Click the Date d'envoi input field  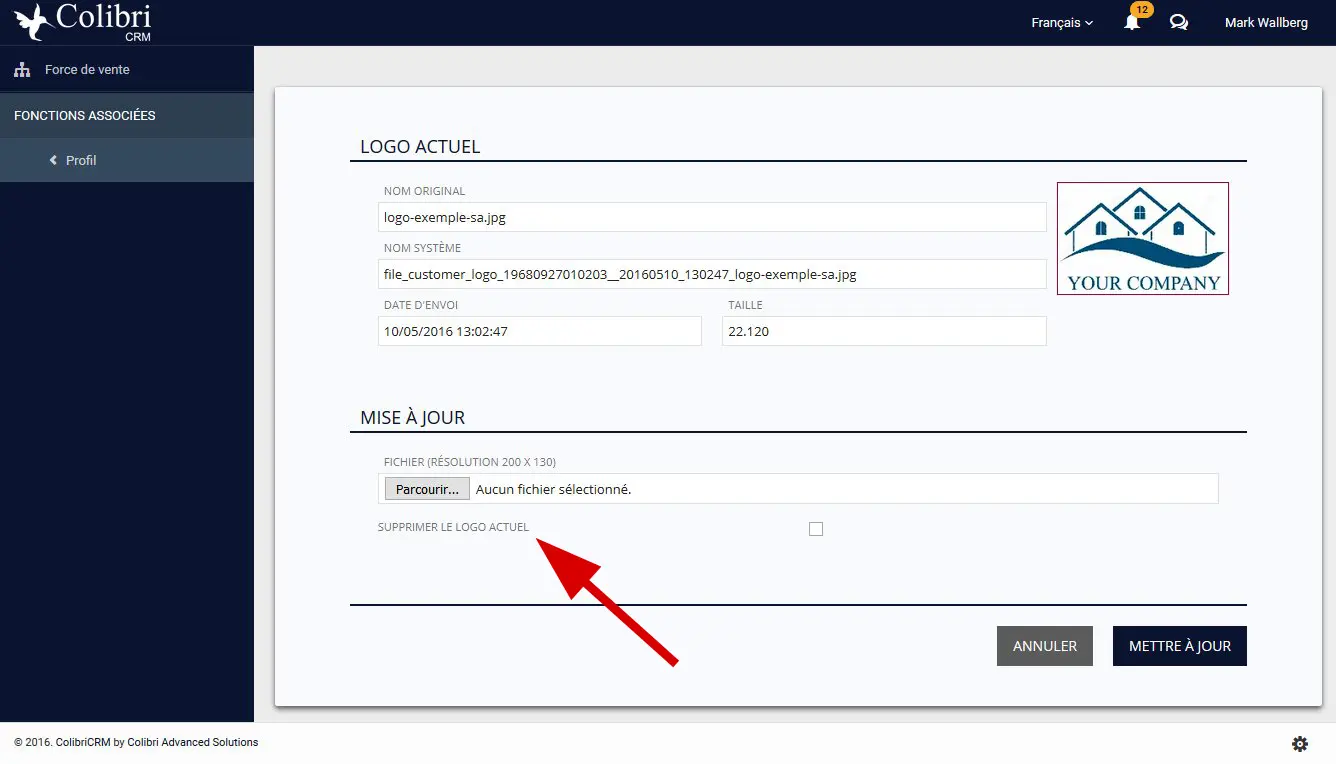click(x=540, y=331)
